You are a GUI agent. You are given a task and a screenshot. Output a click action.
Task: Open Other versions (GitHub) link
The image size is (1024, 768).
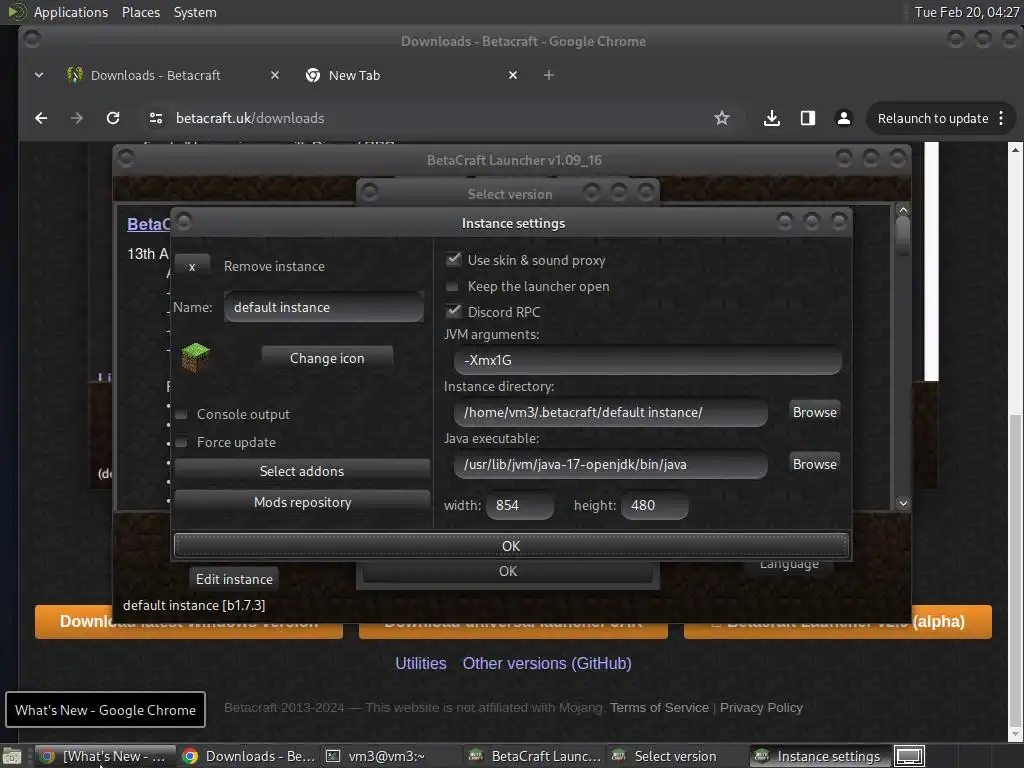(x=547, y=664)
